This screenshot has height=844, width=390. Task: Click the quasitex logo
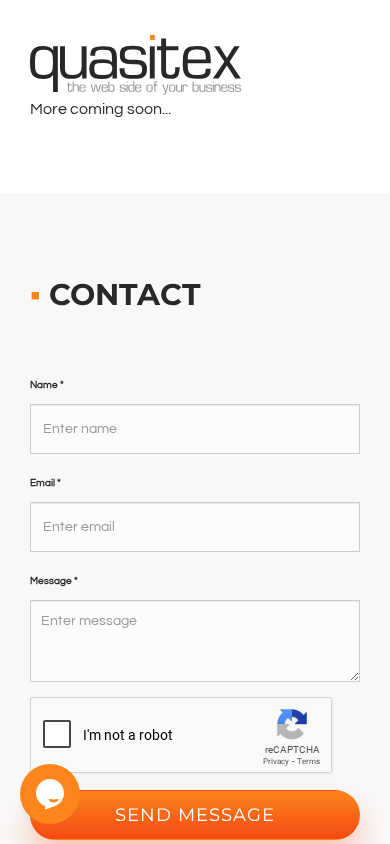click(x=136, y=64)
